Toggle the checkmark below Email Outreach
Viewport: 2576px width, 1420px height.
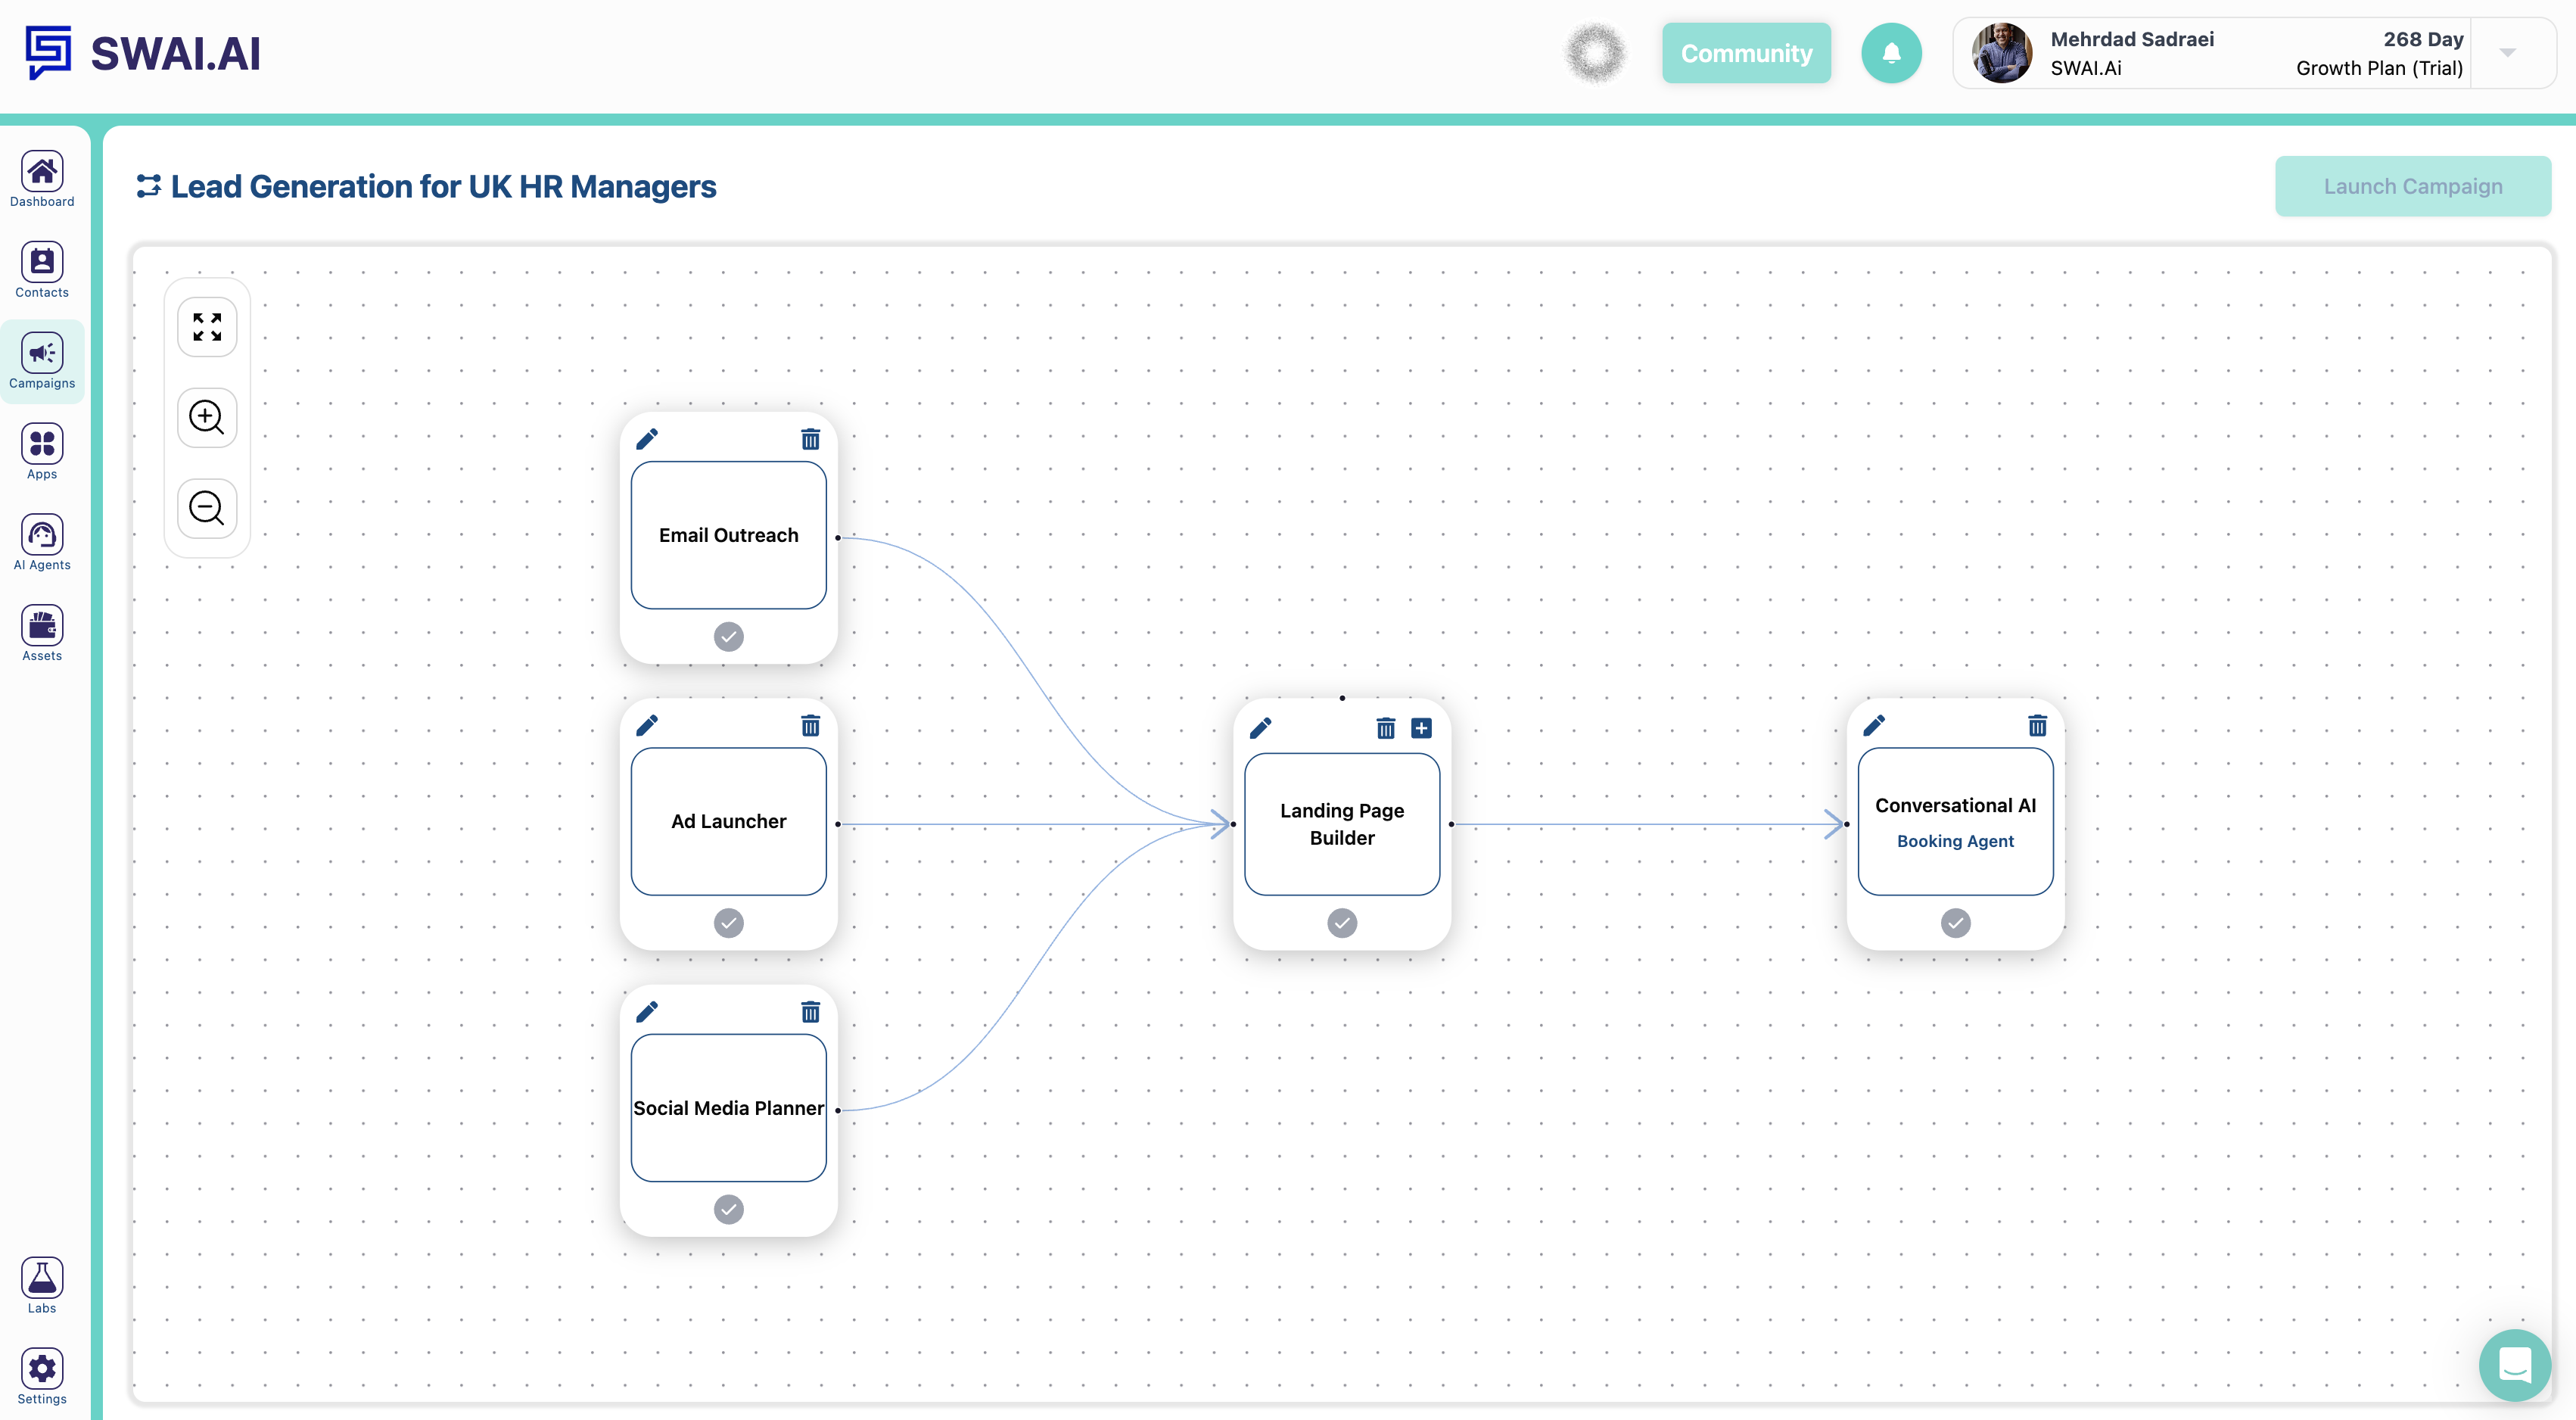pyautogui.click(x=728, y=636)
